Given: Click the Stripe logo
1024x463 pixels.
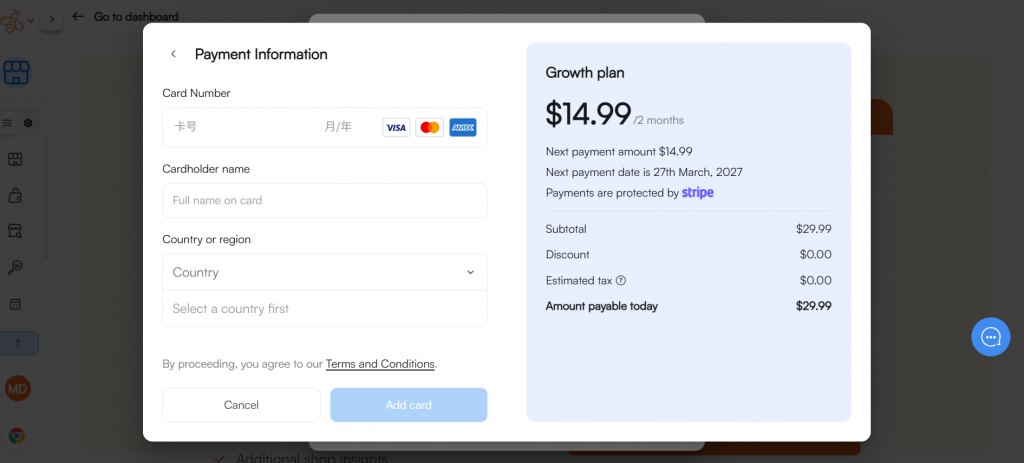Looking at the screenshot, I should click(698, 192).
